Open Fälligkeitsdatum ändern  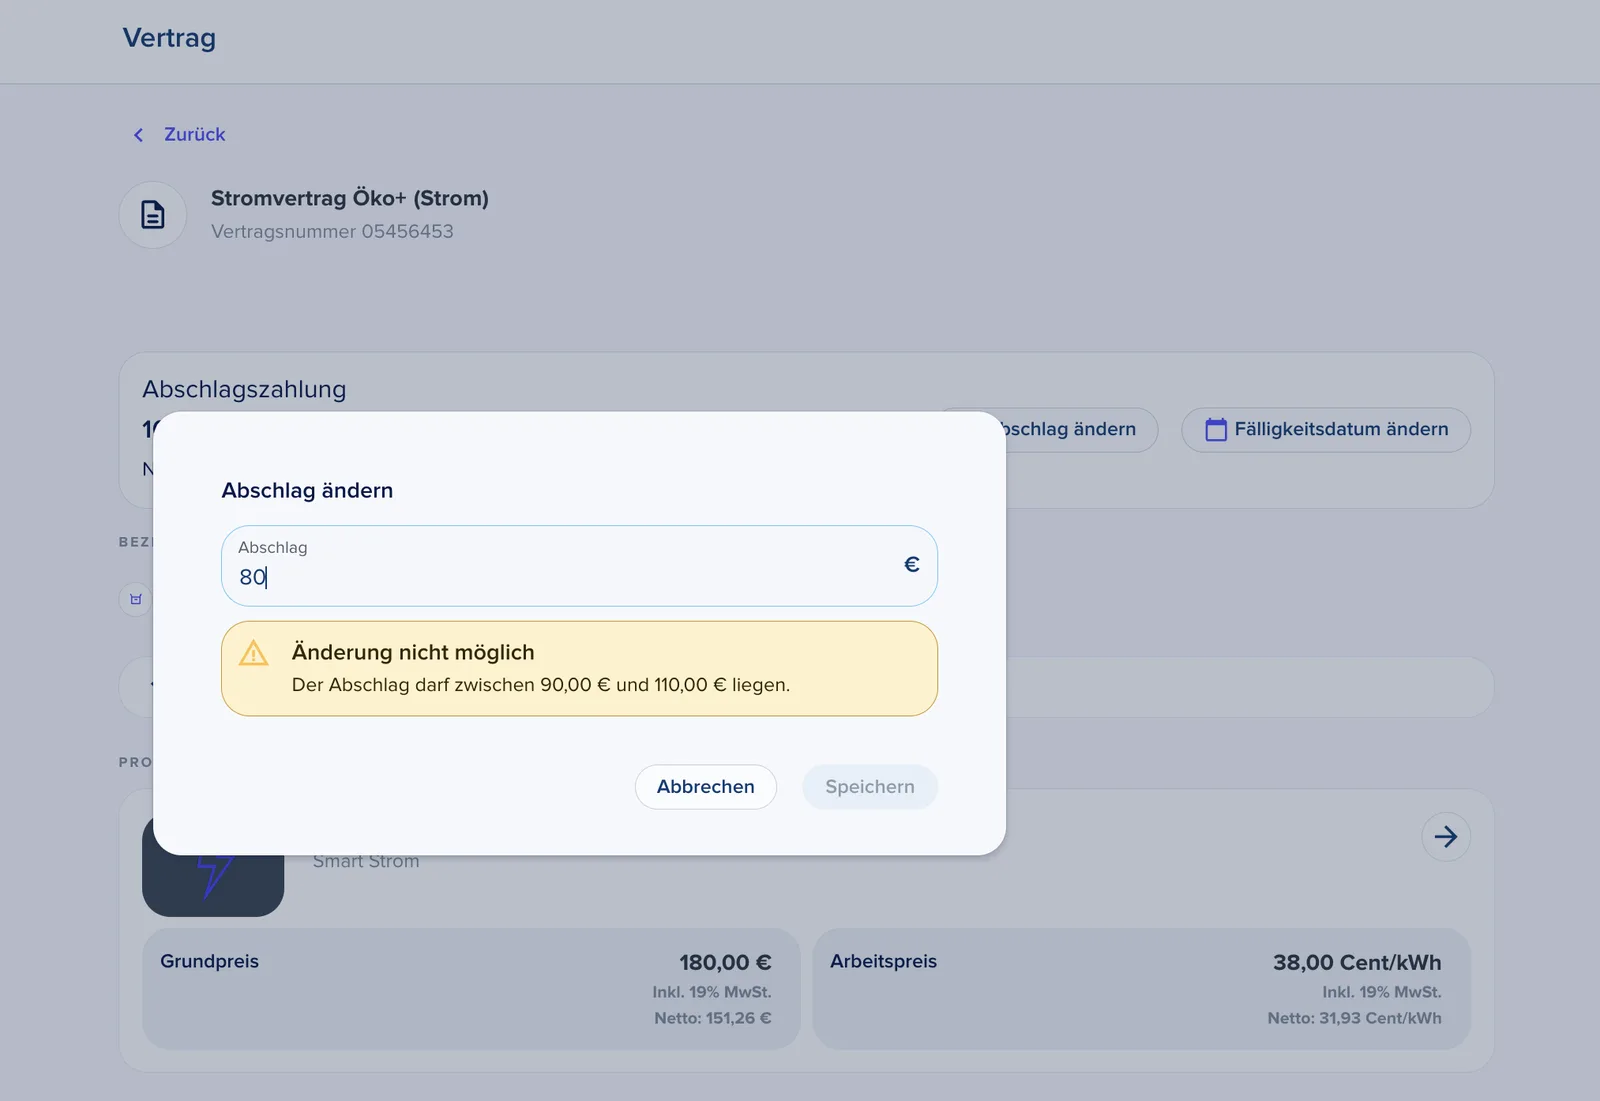(x=1326, y=430)
